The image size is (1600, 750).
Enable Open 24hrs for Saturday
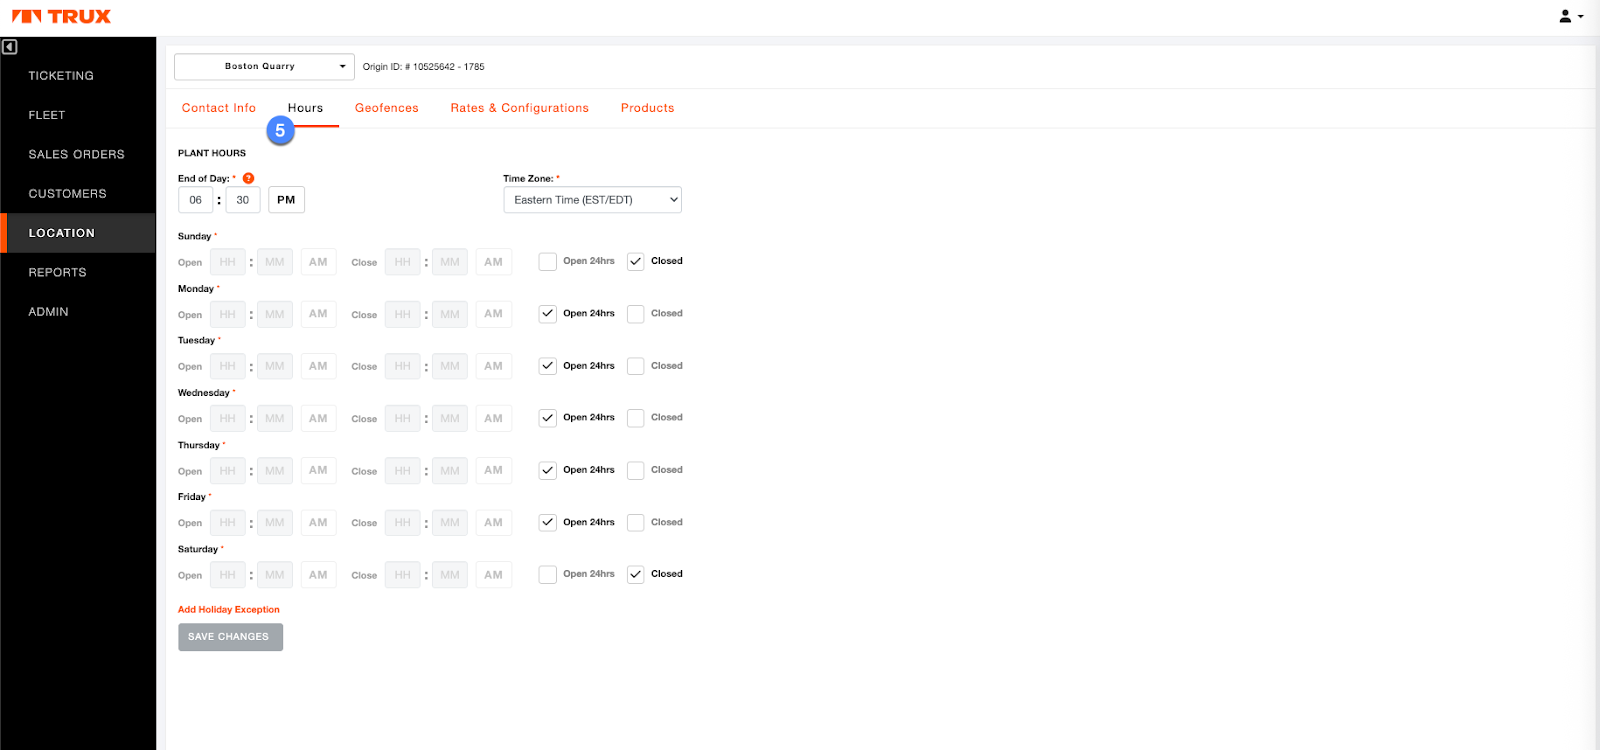click(x=548, y=575)
